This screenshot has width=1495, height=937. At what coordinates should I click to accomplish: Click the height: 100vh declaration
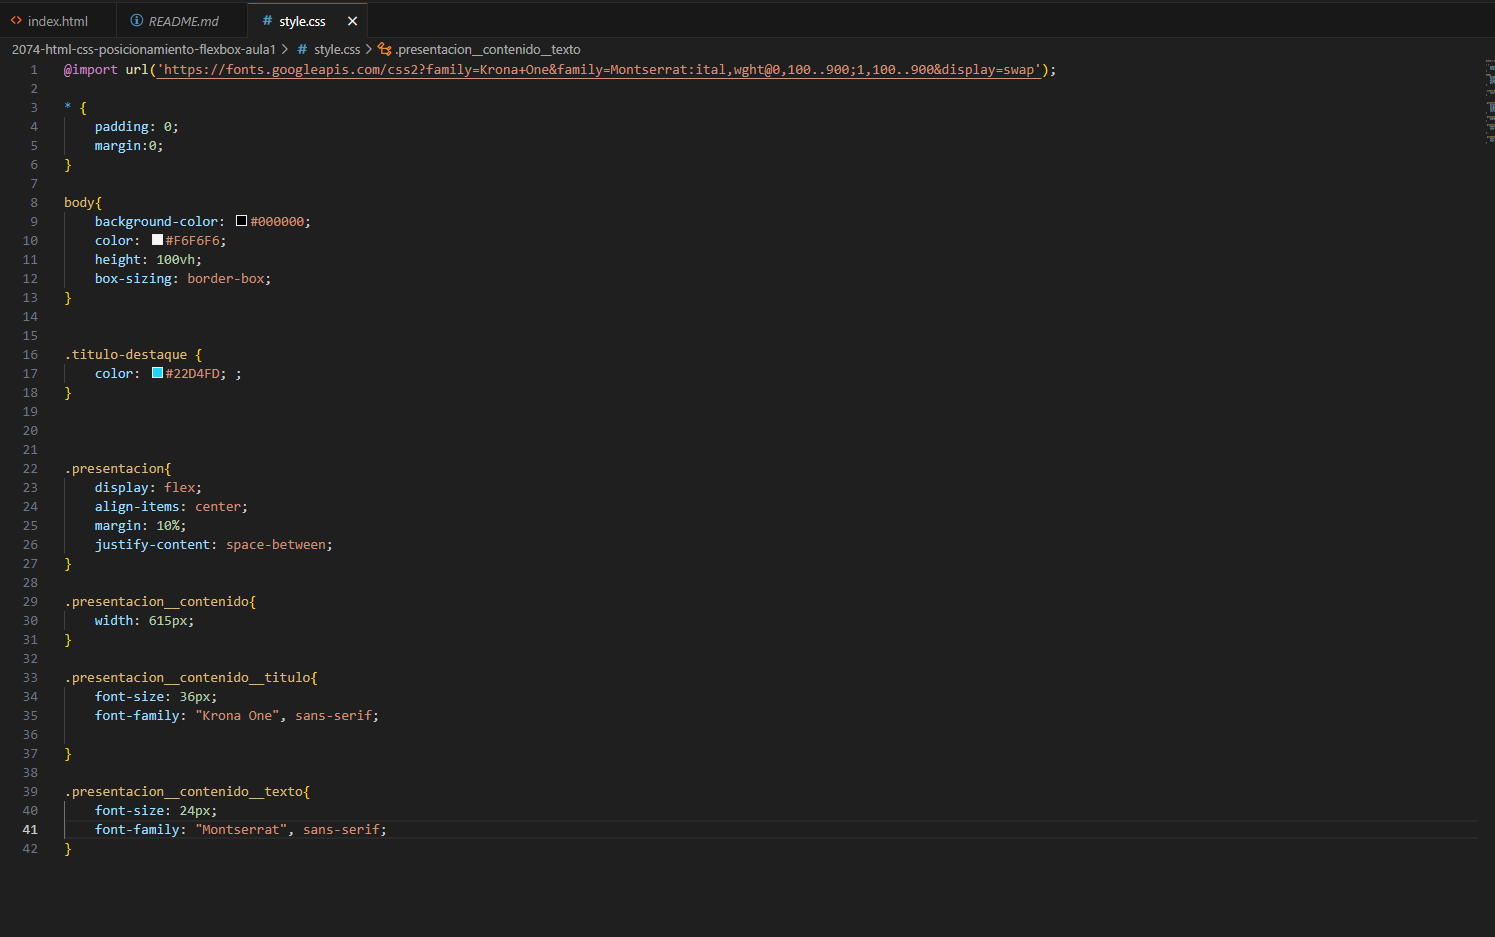click(148, 260)
